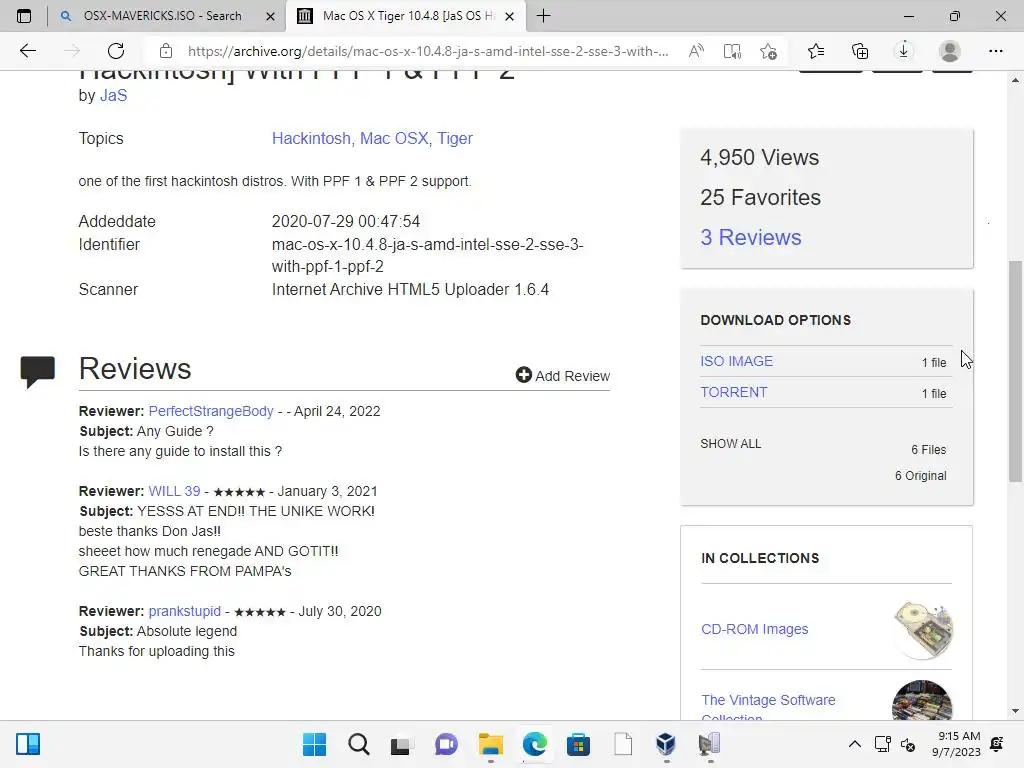This screenshot has height=768, width=1024.
Task: Open Edge Settings and more menu
Action: click(995, 51)
